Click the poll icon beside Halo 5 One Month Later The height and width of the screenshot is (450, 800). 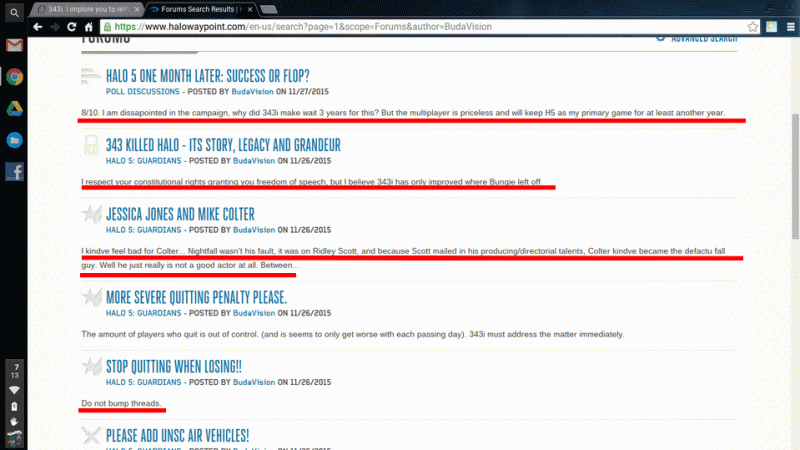coord(92,77)
